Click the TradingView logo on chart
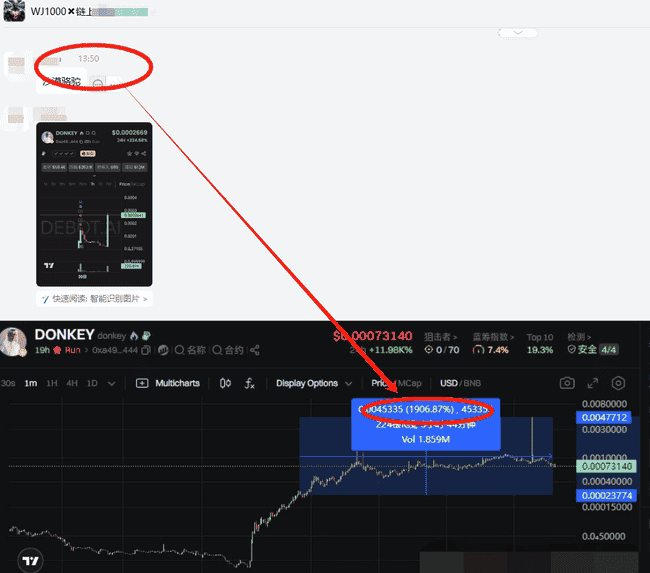 tap(30, 561)
